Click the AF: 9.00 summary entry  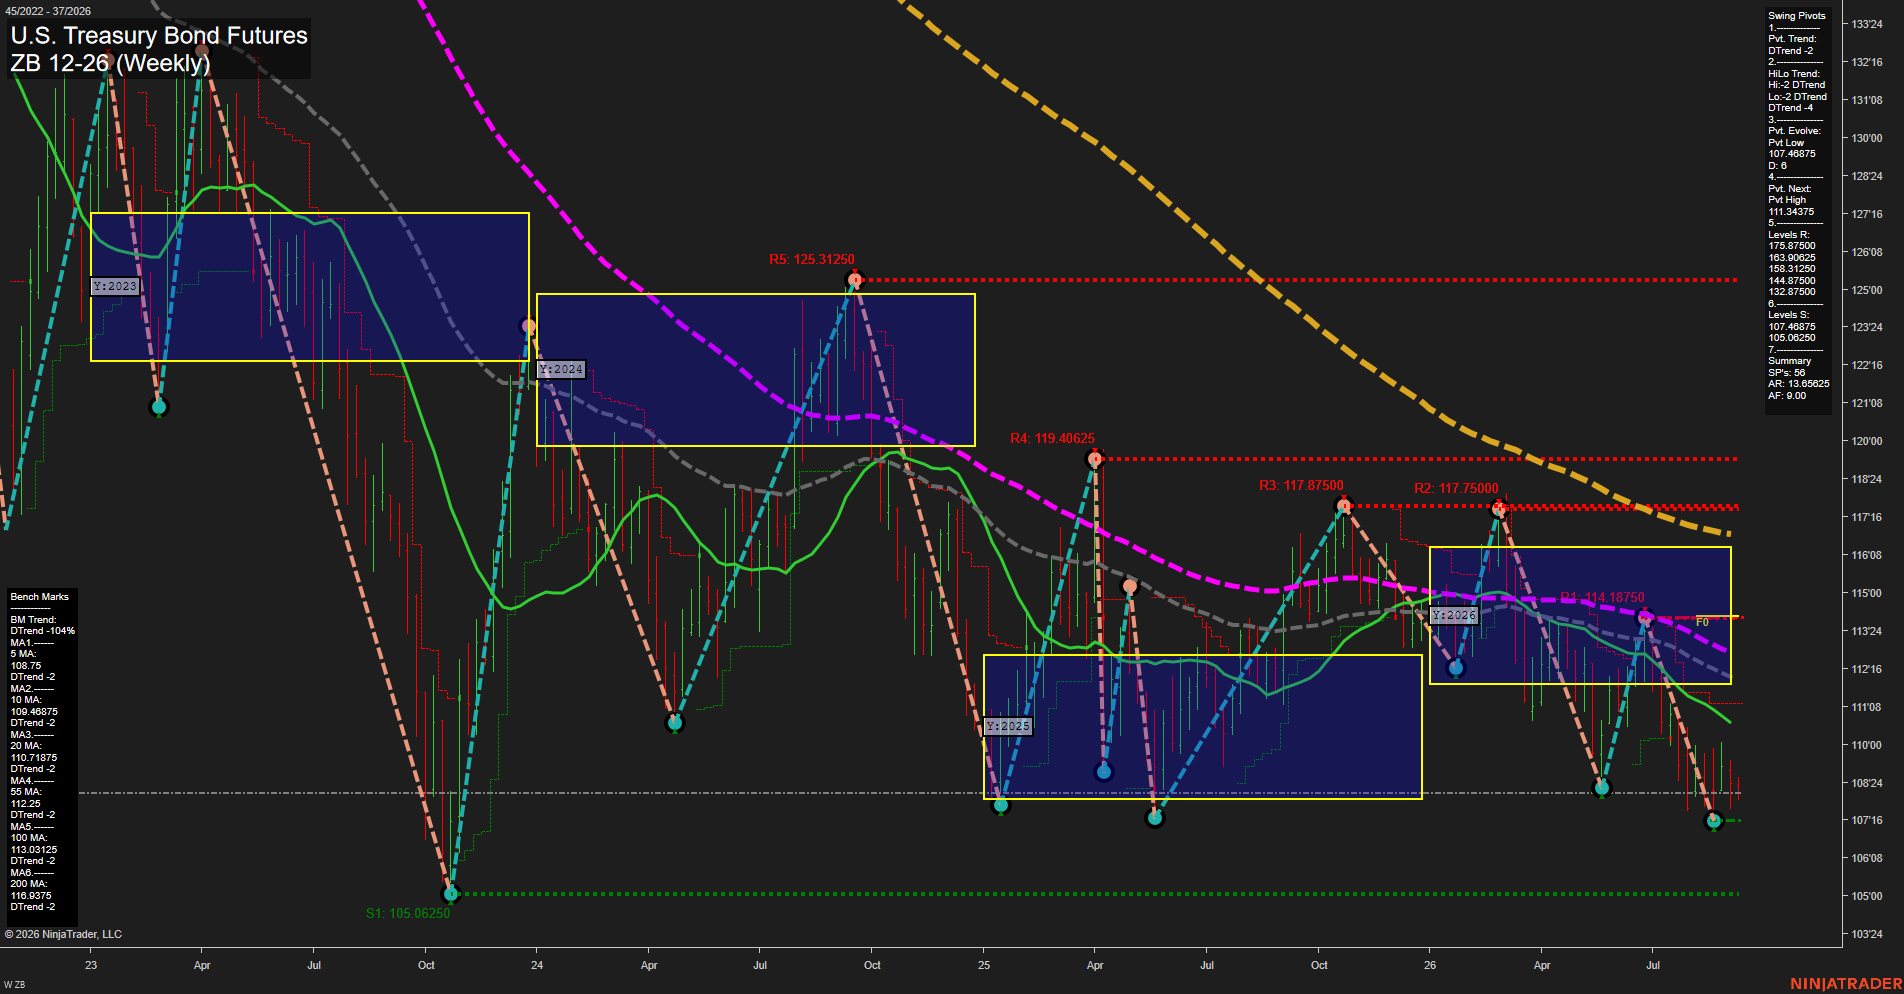pyautogui.click(x=1787, y=396)
